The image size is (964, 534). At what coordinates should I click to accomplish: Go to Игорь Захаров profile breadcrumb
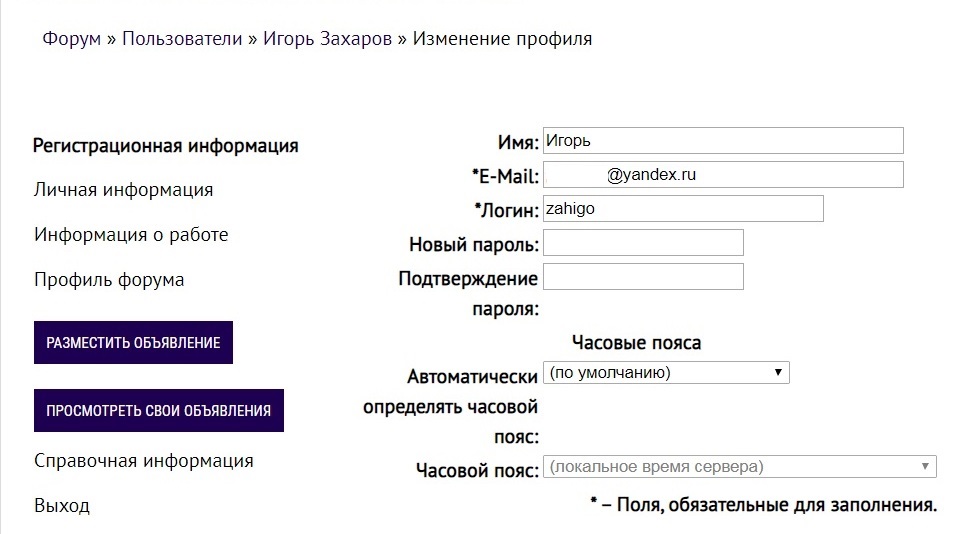327,39
